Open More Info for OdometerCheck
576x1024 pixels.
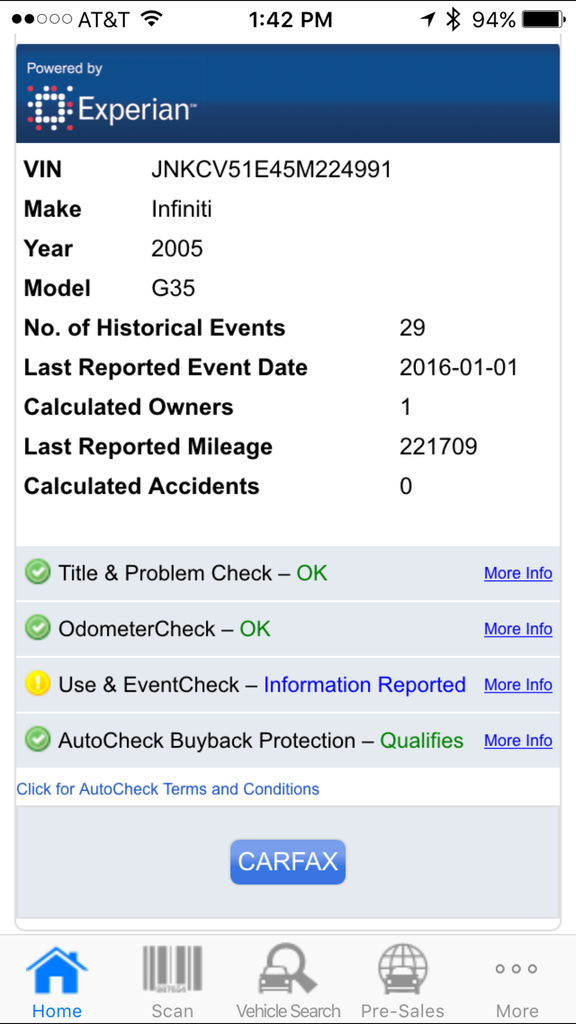pyautogui.click(x=518, y=629)
